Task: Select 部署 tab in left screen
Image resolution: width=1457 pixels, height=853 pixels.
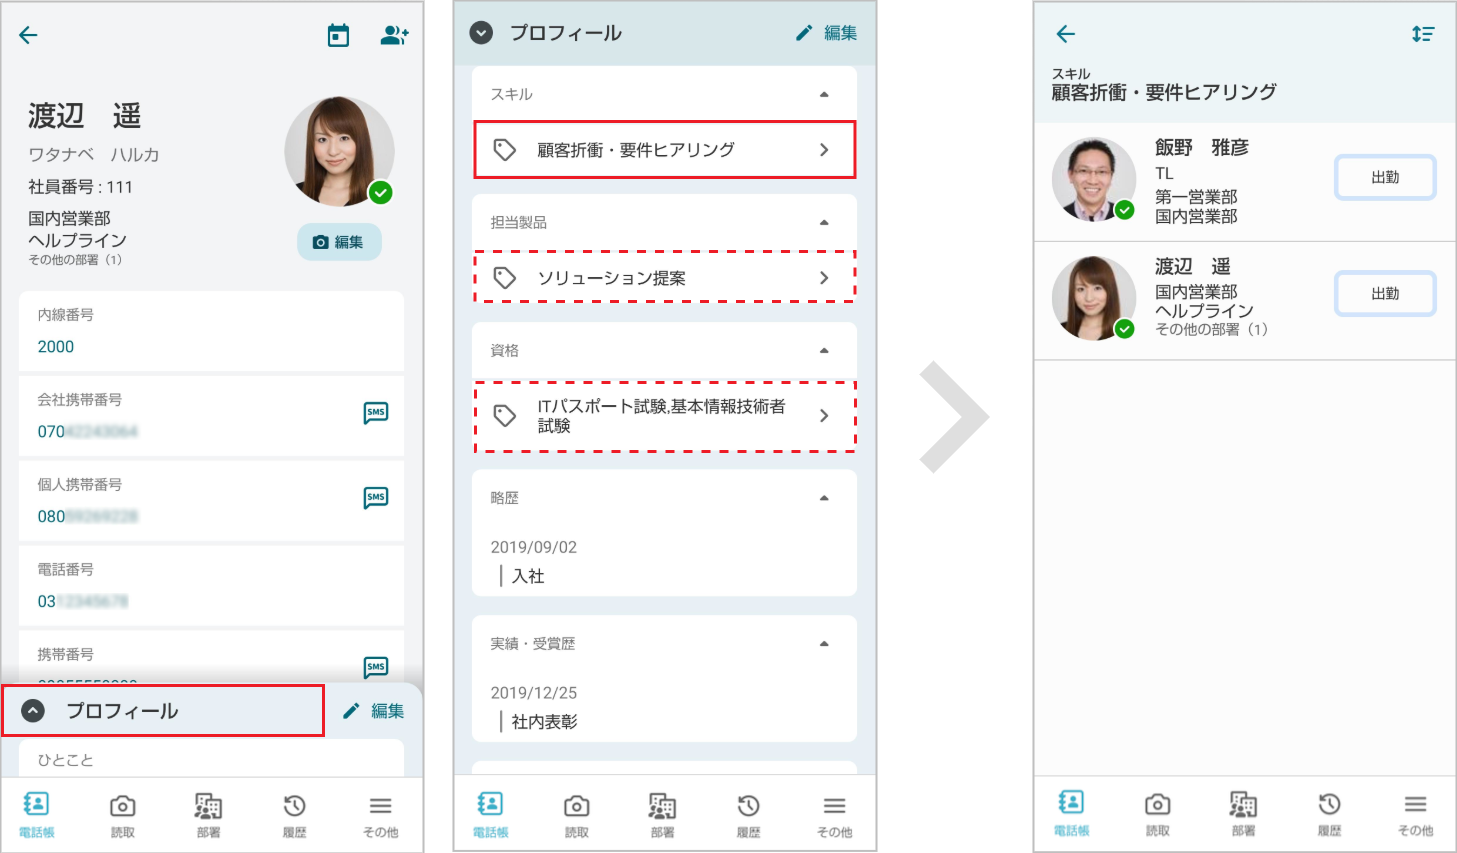Action: [x=209, y=814]
